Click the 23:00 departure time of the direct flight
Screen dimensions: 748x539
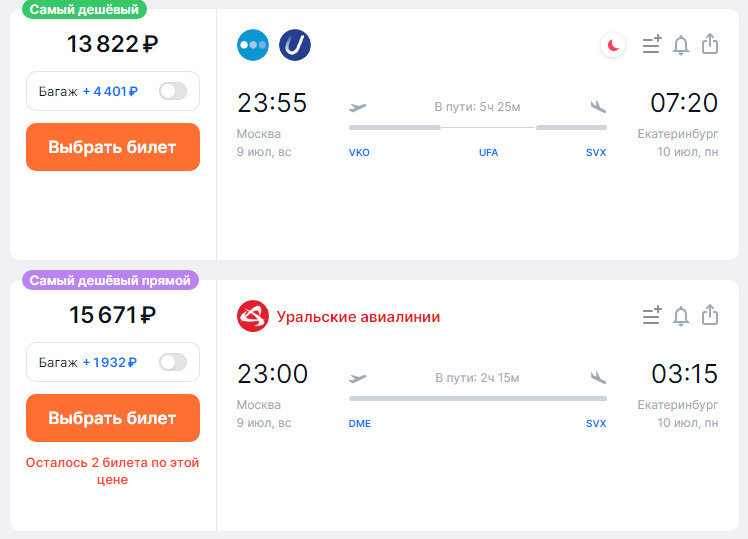(272, 374)
